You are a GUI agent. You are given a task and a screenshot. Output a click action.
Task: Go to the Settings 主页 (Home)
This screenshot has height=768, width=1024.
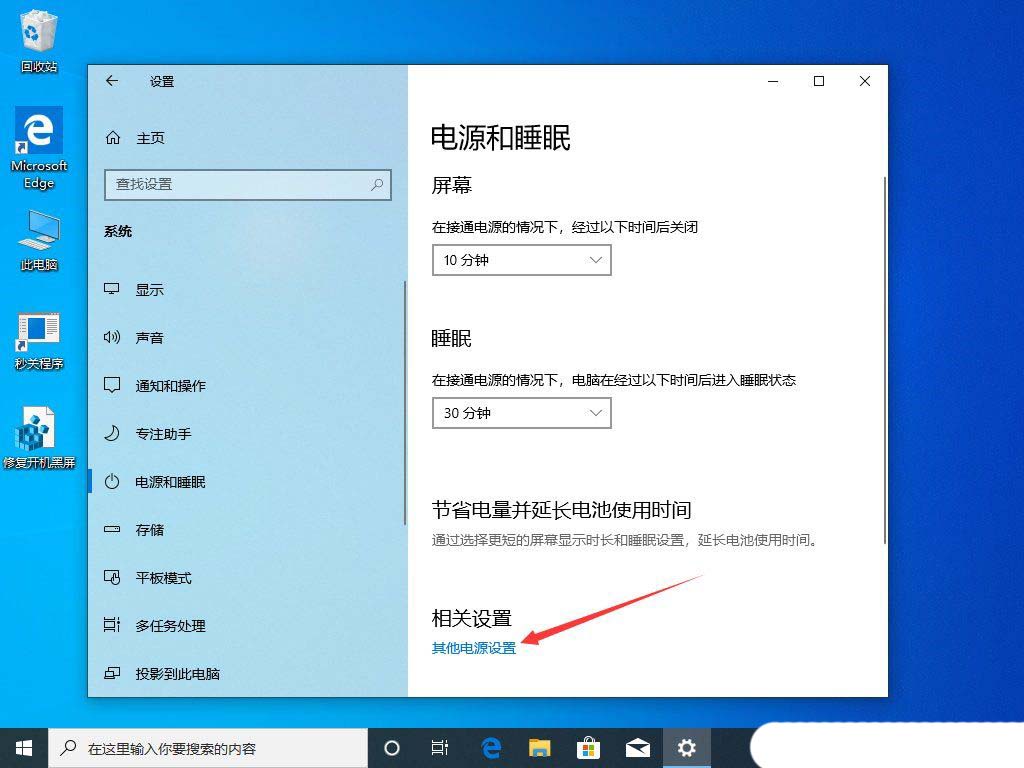coord(151,138)
